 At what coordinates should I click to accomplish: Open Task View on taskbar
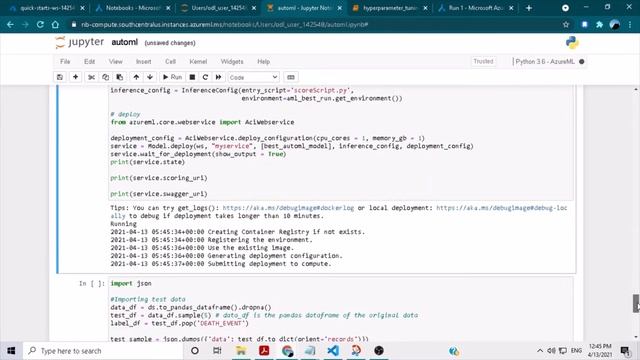(217, 351)
